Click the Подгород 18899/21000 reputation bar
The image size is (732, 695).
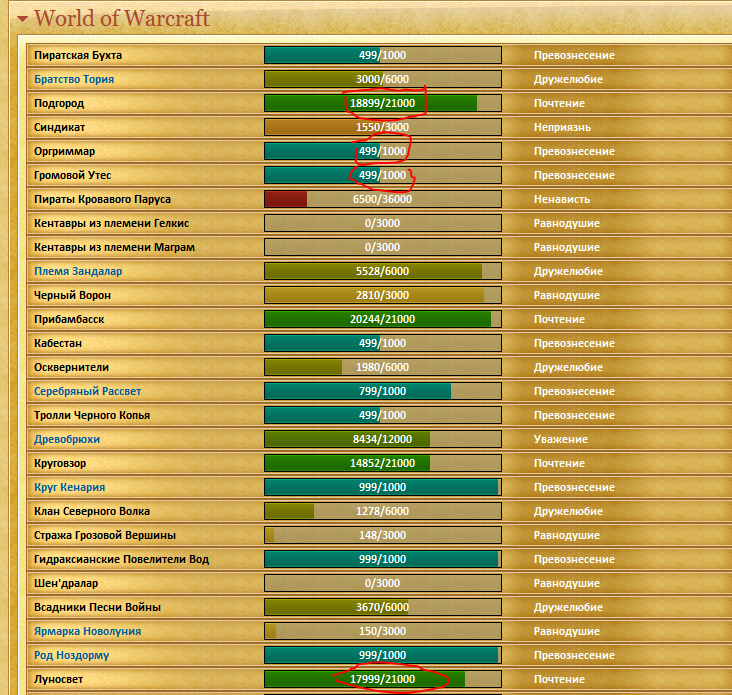tap(382, 103)
